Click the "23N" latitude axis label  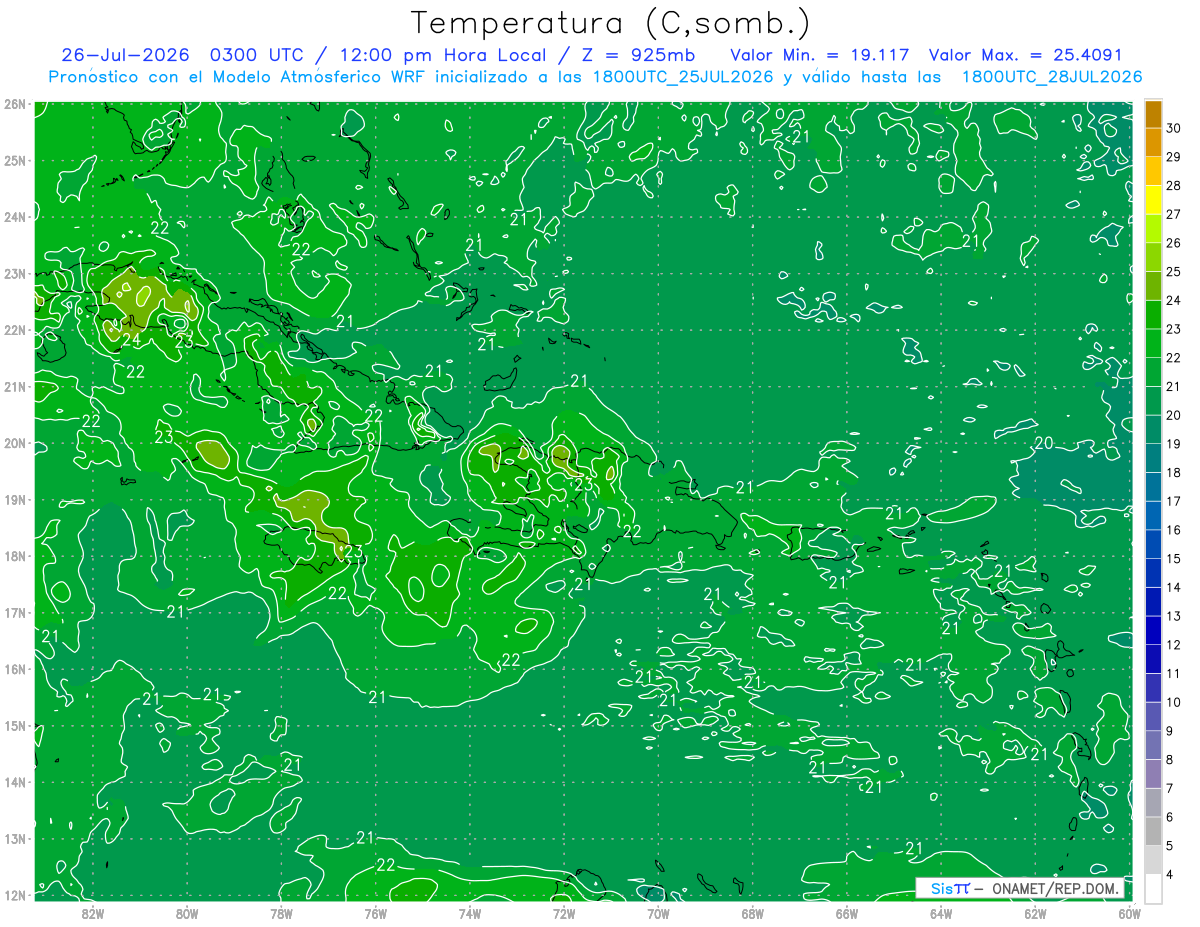pyautogui.click(x=15, y=273)
